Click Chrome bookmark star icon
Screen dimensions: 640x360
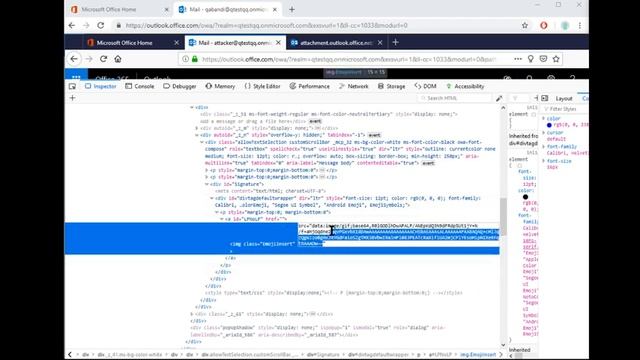coord(525,25)
